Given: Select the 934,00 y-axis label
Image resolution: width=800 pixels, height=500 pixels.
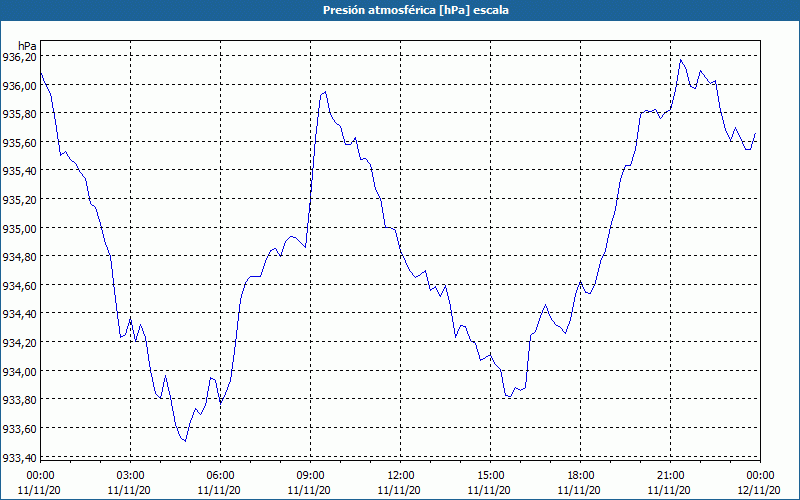Looking at the screenshot, I should (19, 371).
